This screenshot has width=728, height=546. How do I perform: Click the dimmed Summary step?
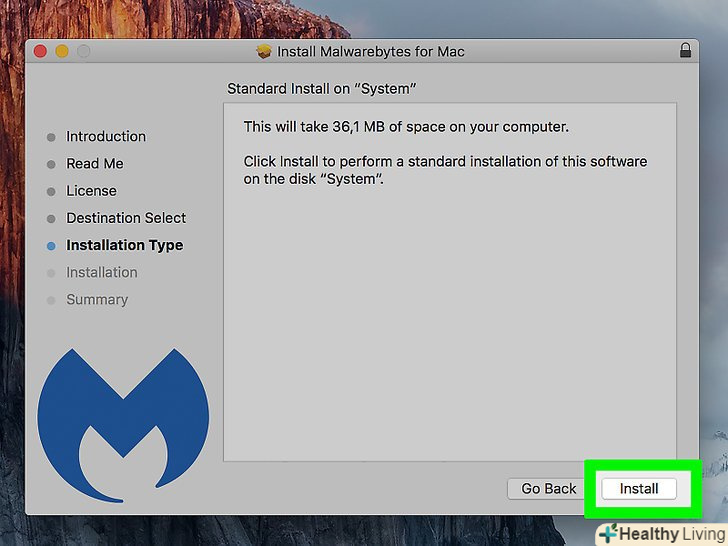click(97, 299)
